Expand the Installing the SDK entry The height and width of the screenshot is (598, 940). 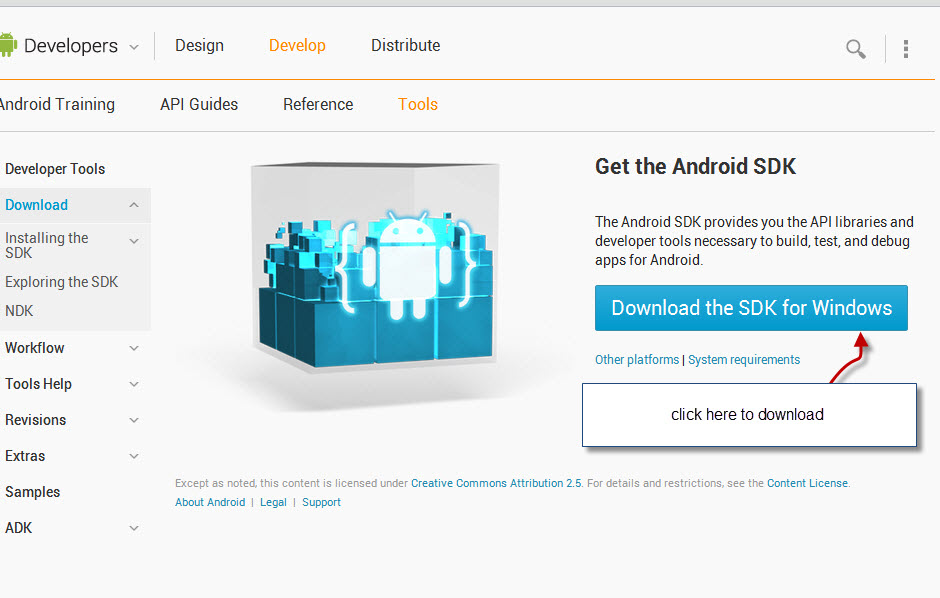(133, 240)
